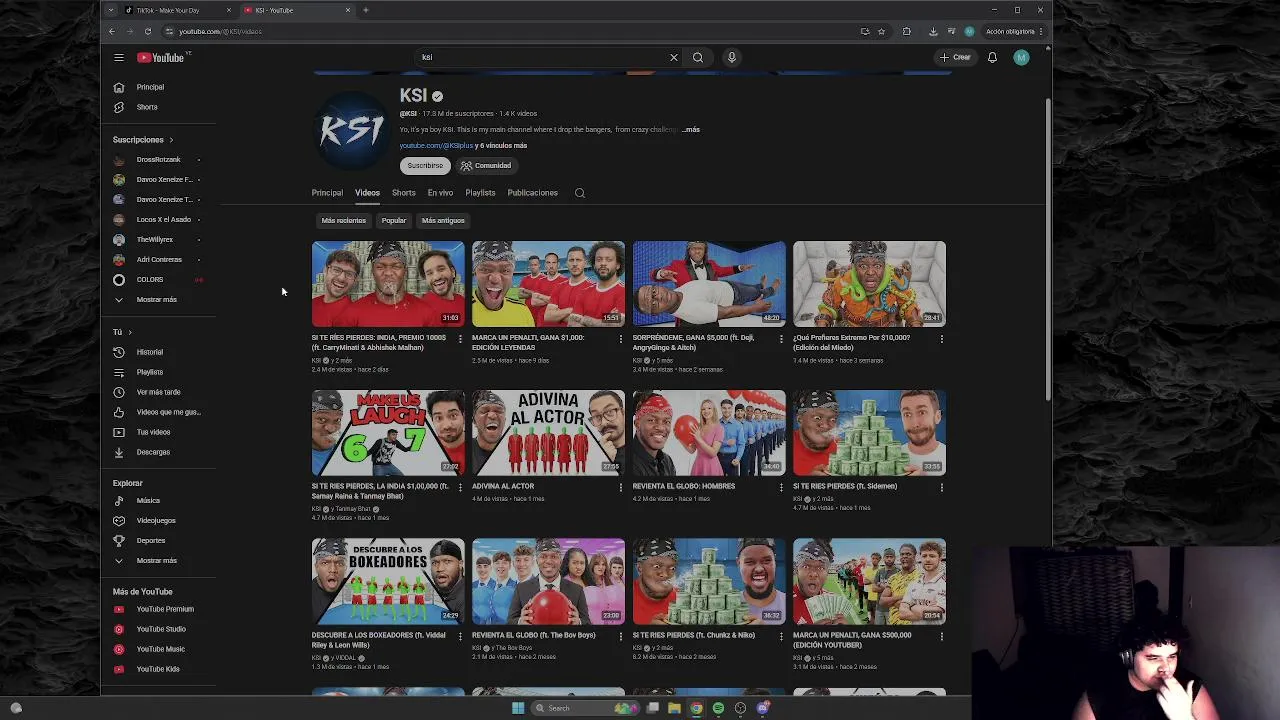This screenshot has height=720, width=1280.
Task: Filter videos by Popular
Action: [394, 220]
